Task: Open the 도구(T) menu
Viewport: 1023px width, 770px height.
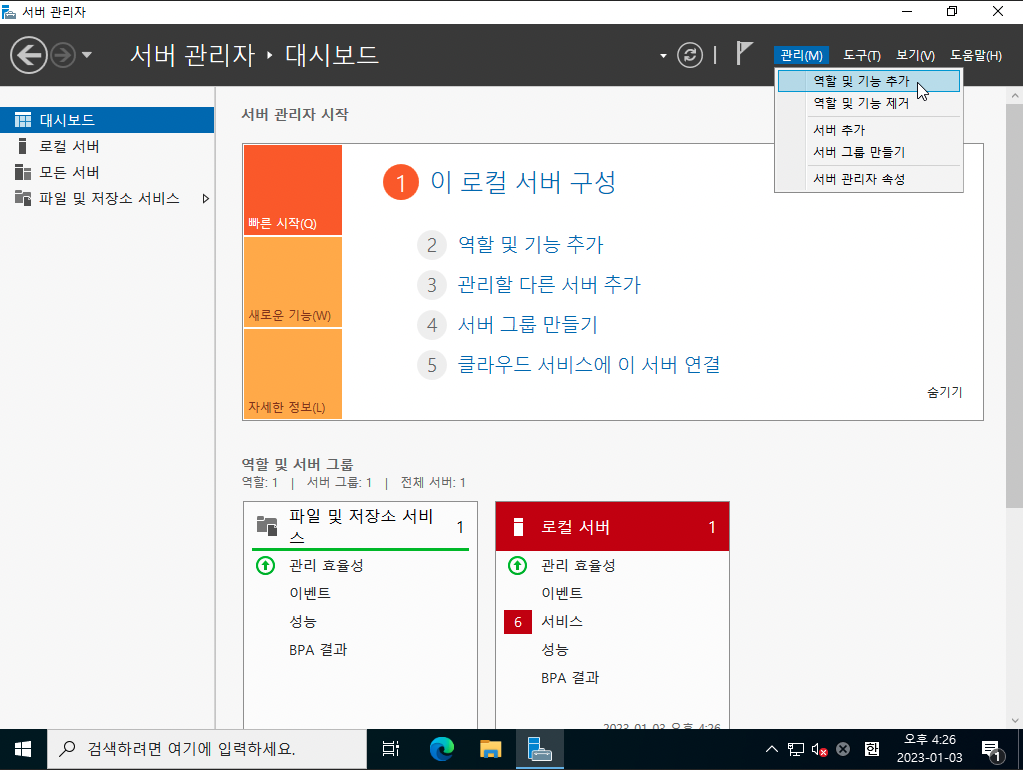Action: pos(861,55)
